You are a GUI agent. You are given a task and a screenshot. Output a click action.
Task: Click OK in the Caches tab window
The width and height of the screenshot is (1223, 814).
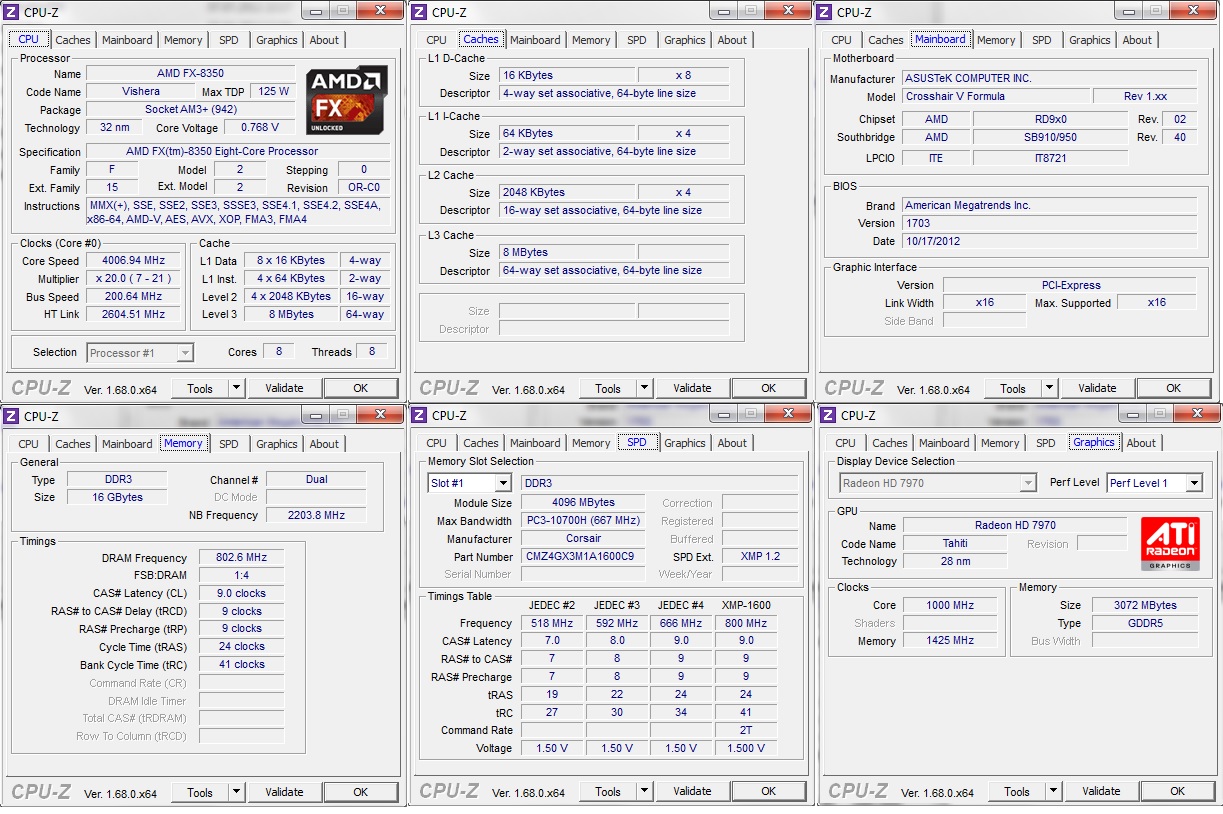click(768, 388)
